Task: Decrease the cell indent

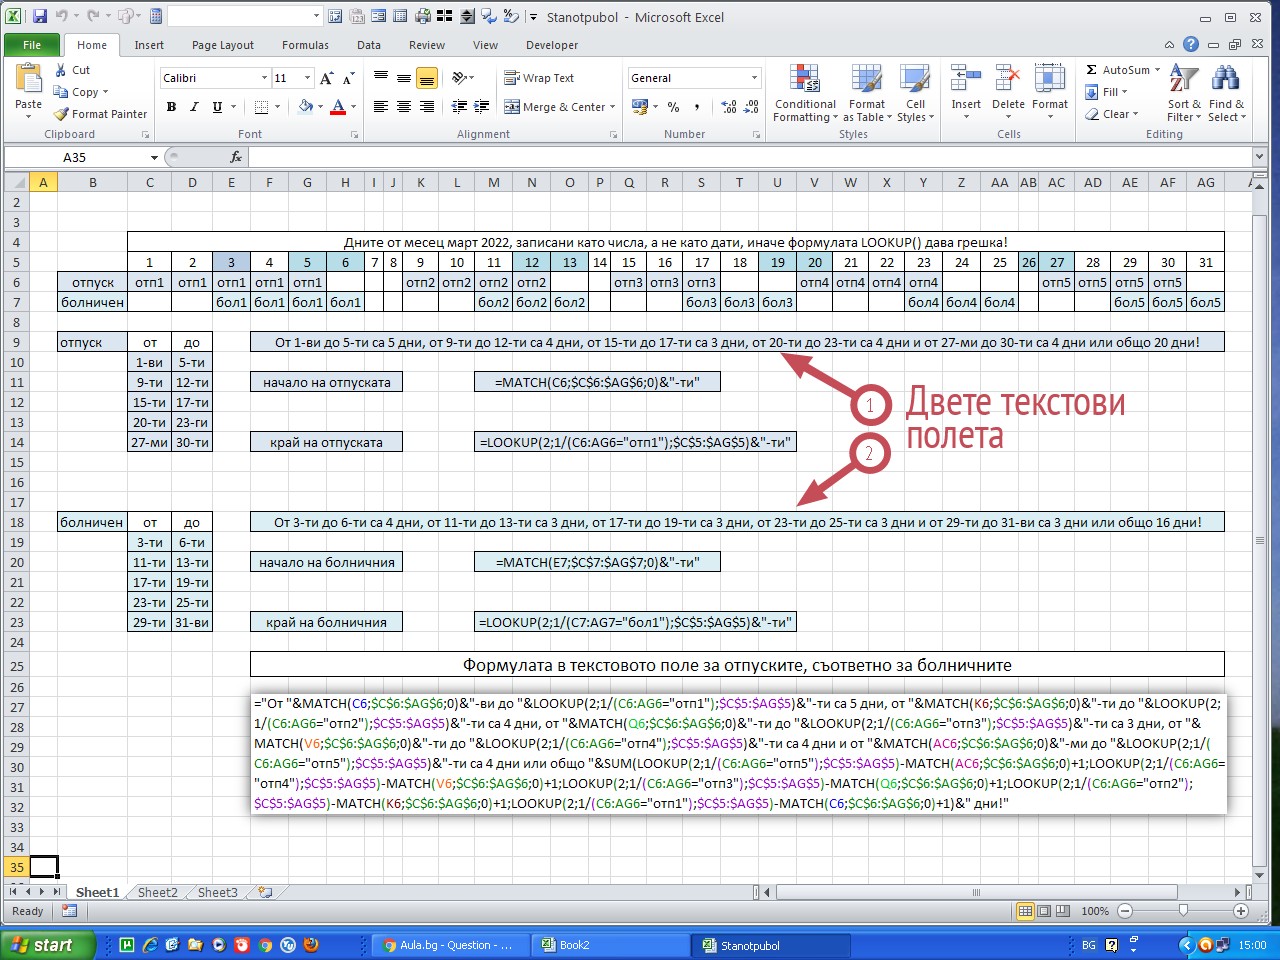Action: click(x=459, y=106)
